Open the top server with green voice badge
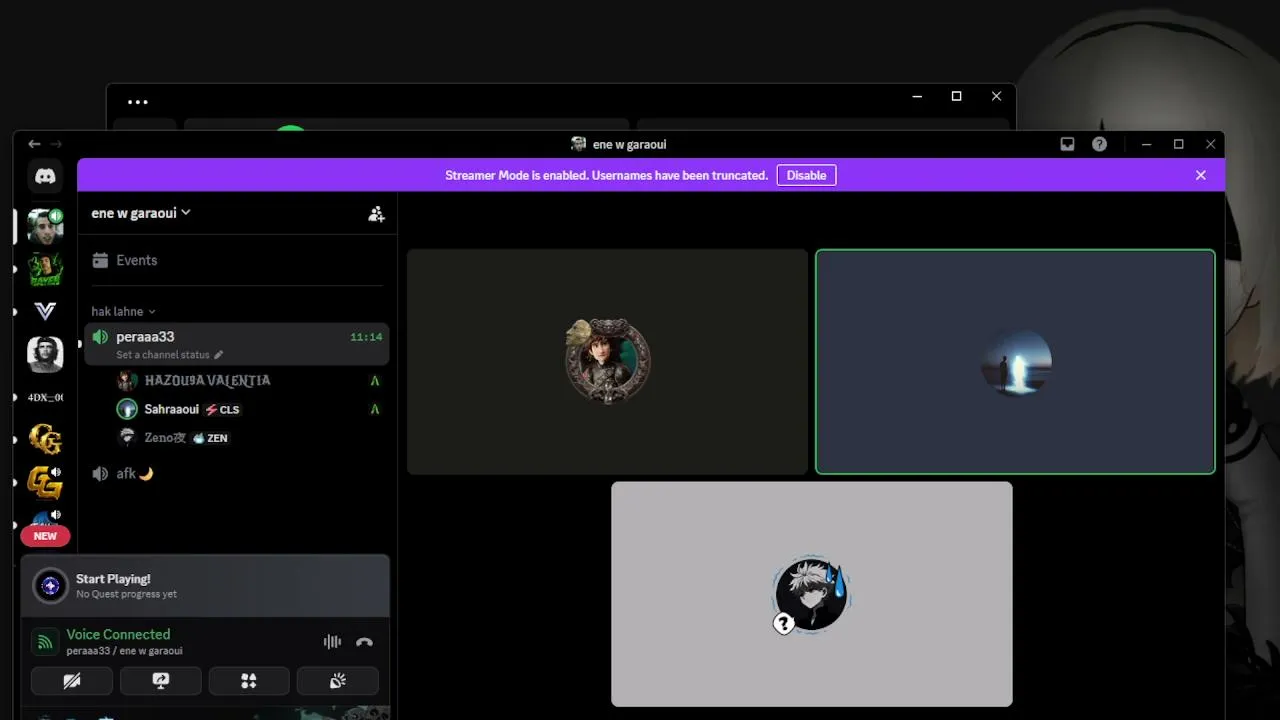 (x=45, y=227)
